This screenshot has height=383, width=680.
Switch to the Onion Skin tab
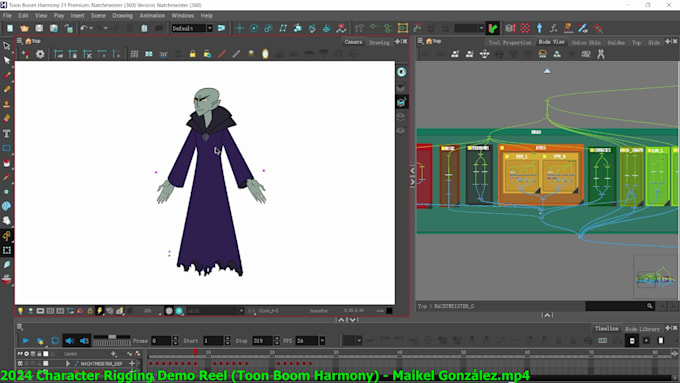586,43
